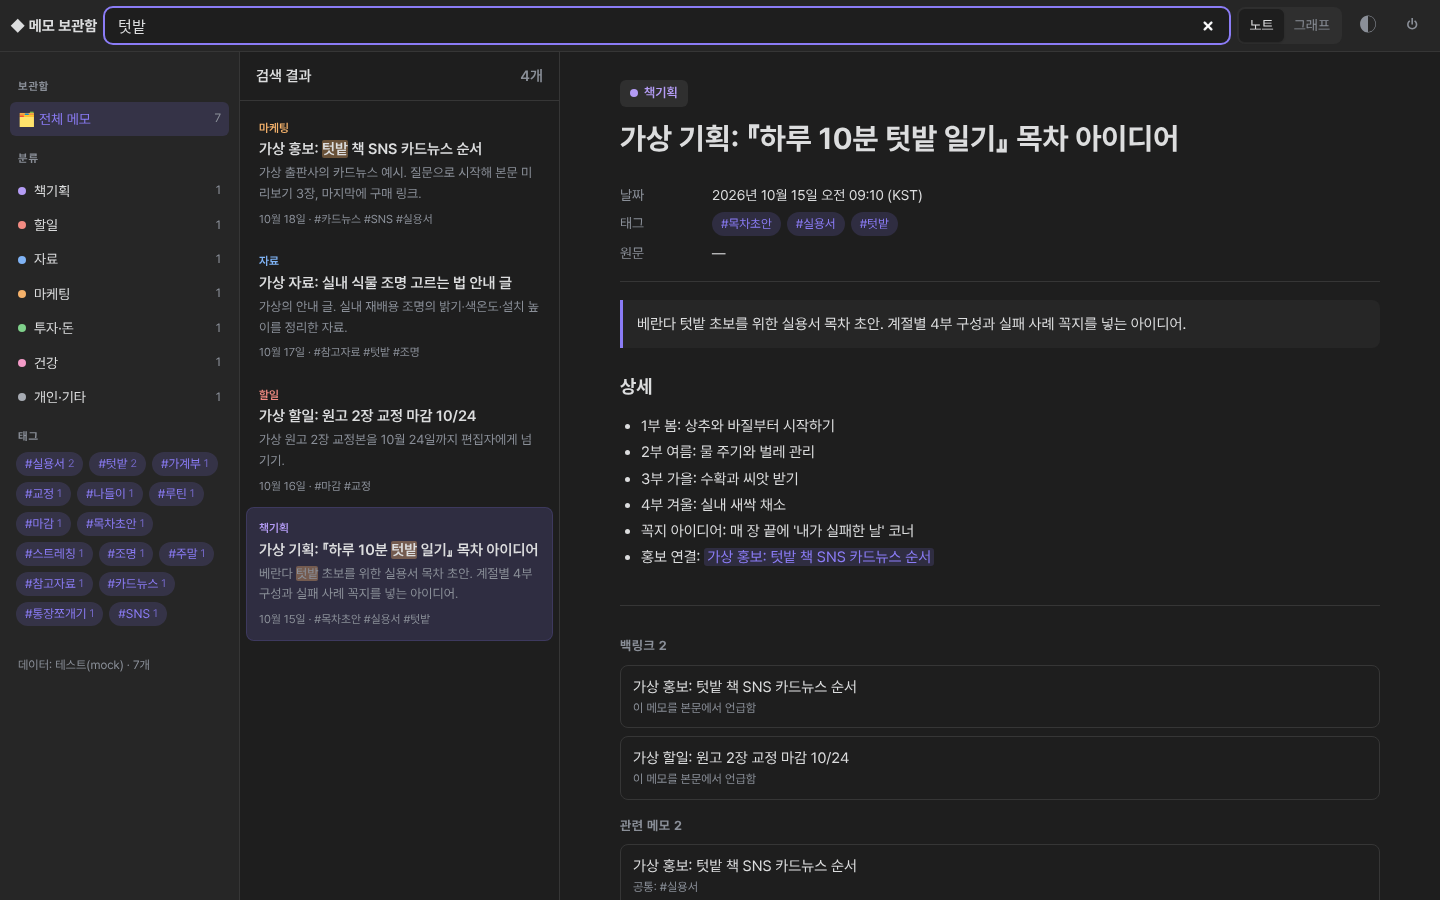Filter by 건강 category
The height and width of the screenshot is (900, 1440).
[119, 363]
